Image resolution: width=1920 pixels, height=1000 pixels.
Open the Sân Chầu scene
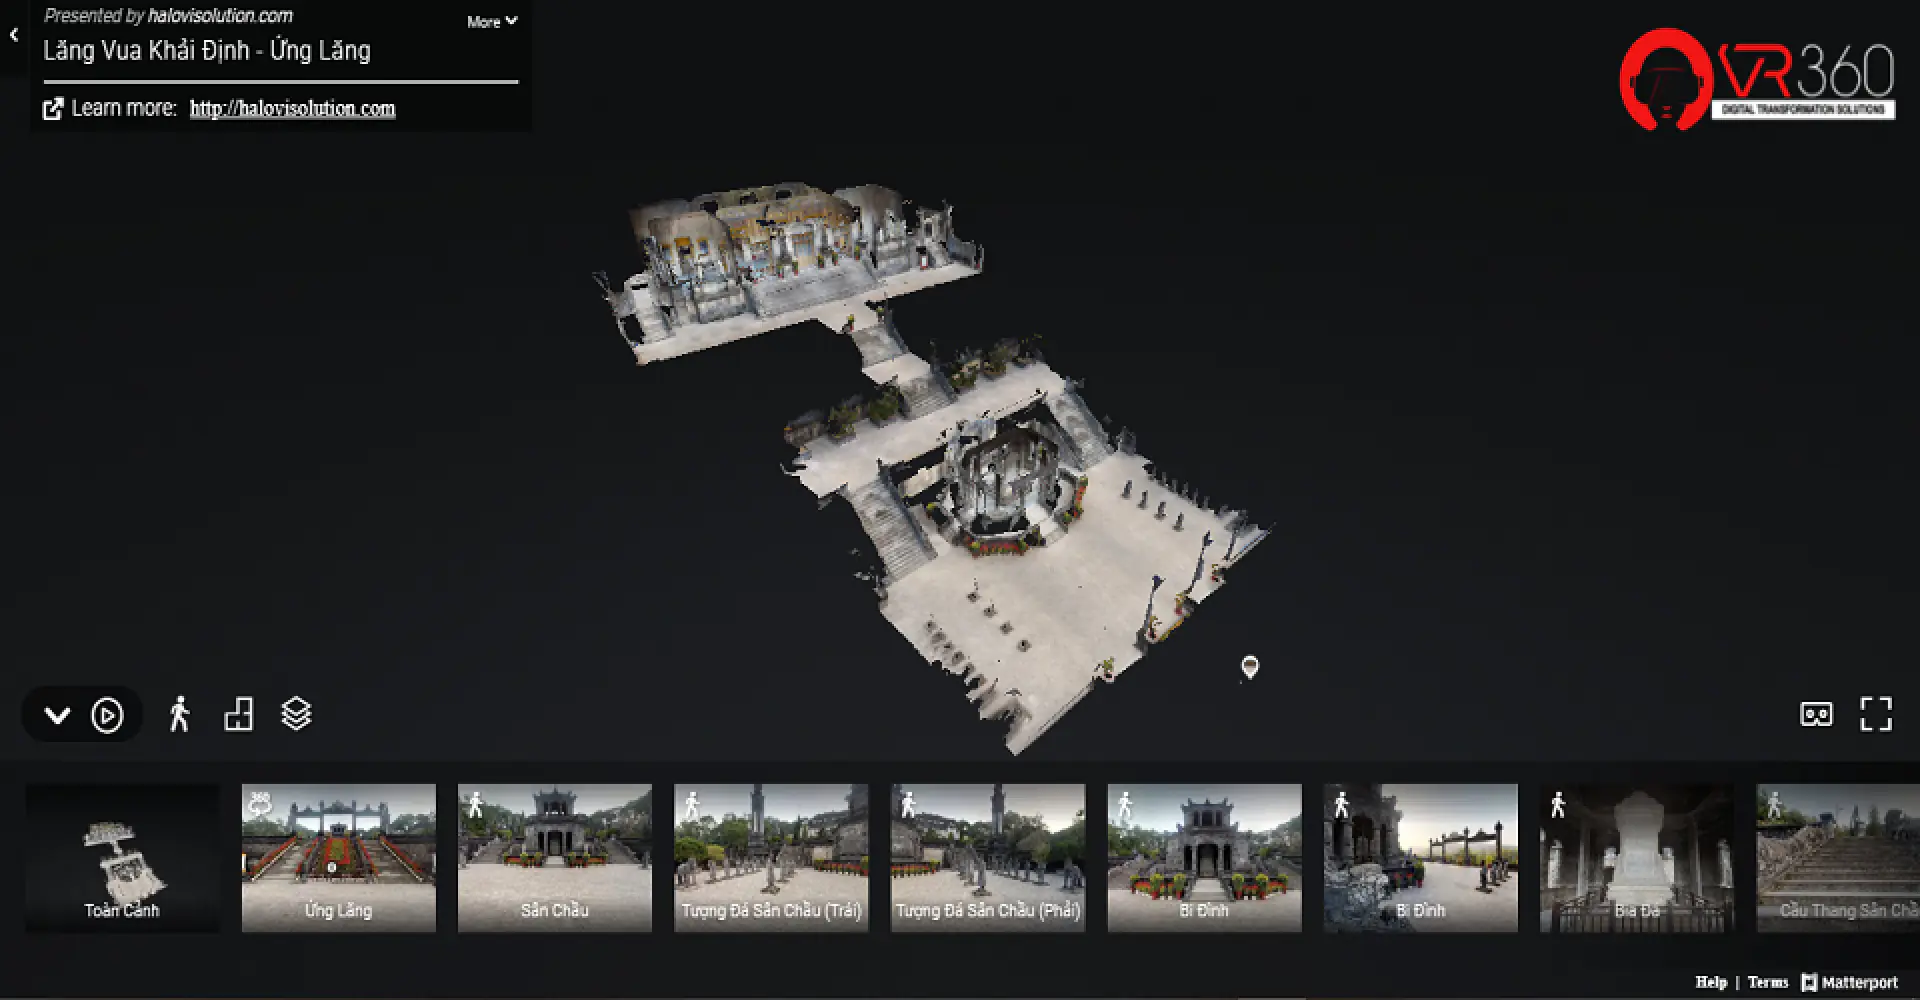click(555, 858)
